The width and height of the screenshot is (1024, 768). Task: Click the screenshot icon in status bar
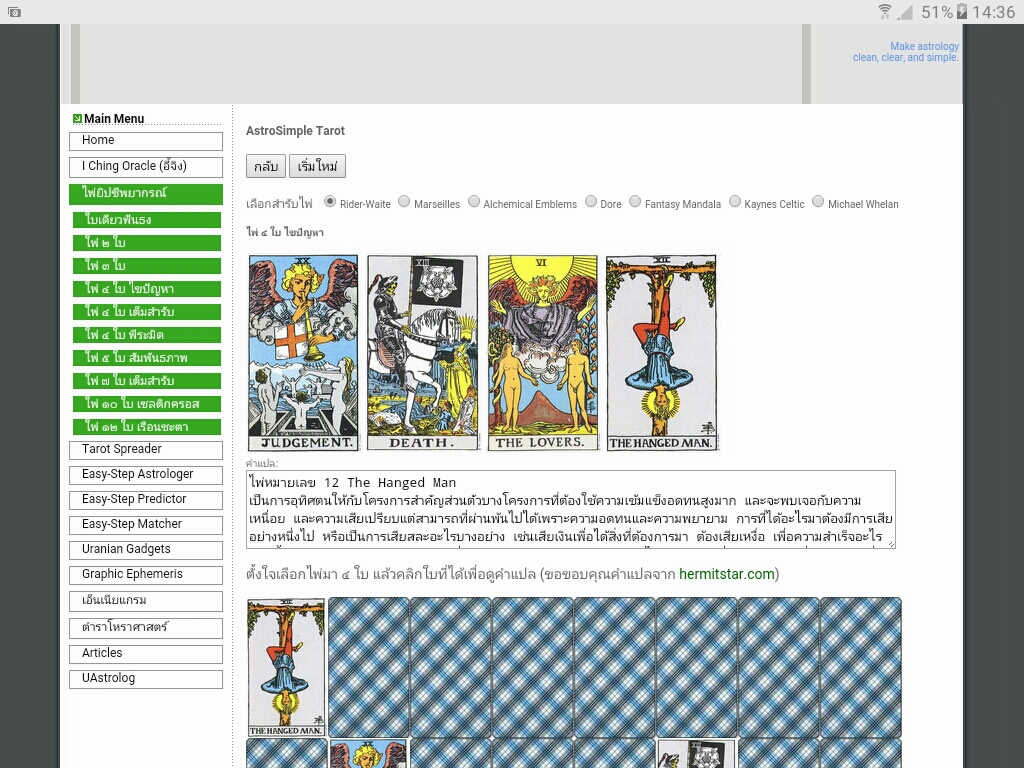pos(14,12)
